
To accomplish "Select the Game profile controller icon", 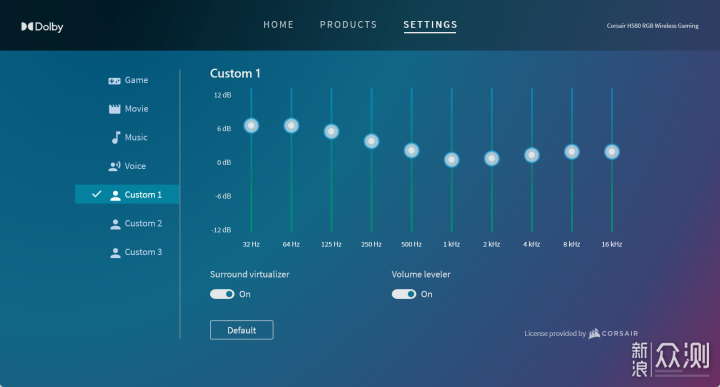I will [114, 81].
